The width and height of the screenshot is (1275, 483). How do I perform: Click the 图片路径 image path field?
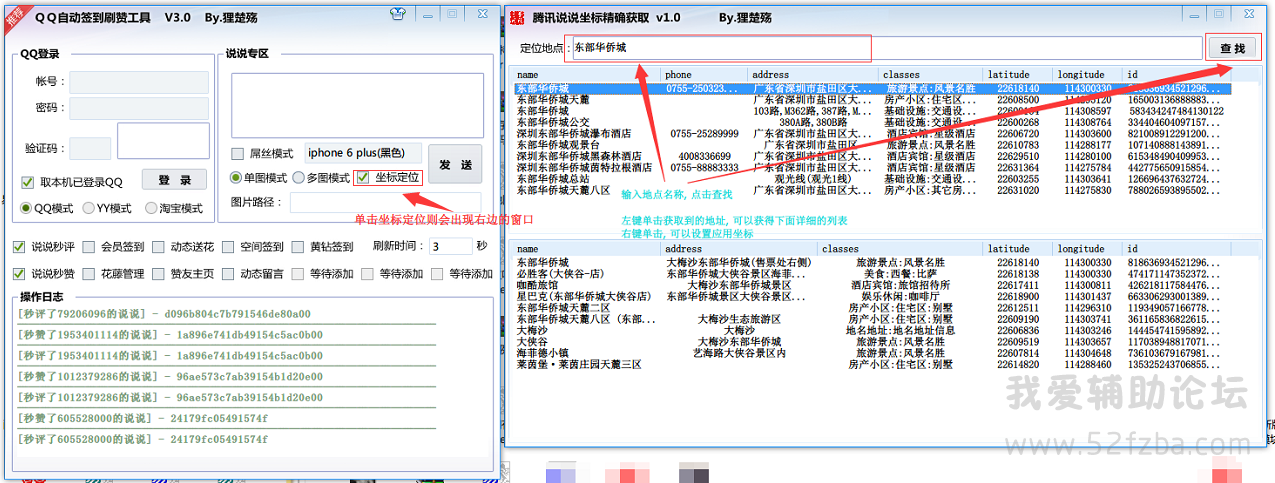click(x=385, y=202)
